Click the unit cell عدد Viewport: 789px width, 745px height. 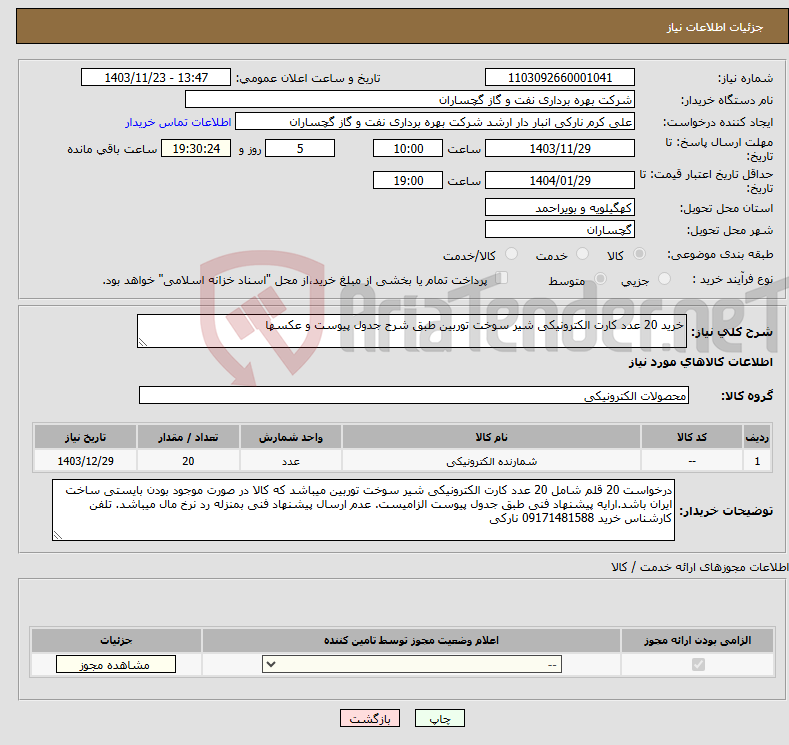pyautogui.click(x=290, y=461)
